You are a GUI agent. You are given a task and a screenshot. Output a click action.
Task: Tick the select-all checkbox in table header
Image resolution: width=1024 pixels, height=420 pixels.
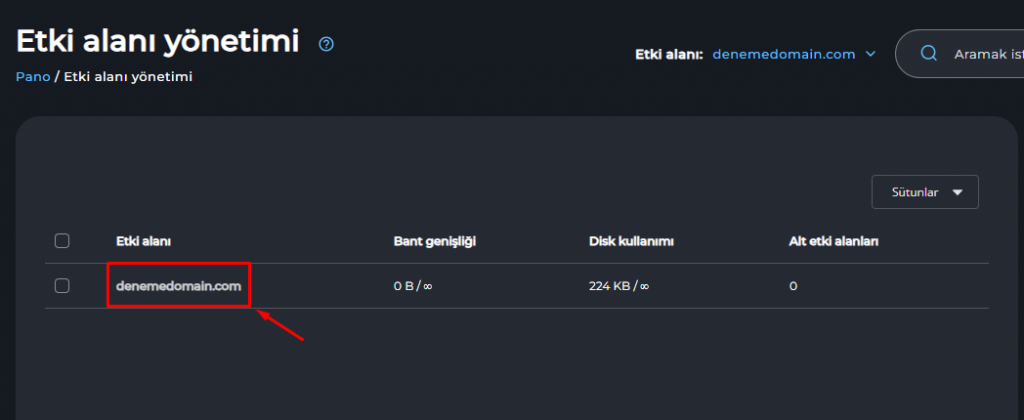[x=62, y=241]
